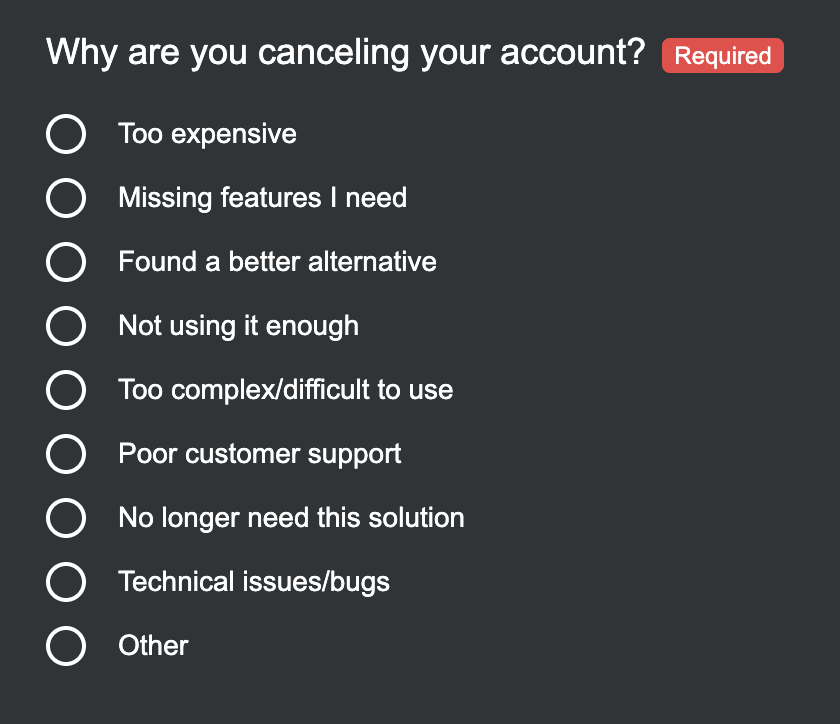Click the "Found a better alternative" label
Image resolution: width=840 pixels, height=724 pixels.
point(277,262)
